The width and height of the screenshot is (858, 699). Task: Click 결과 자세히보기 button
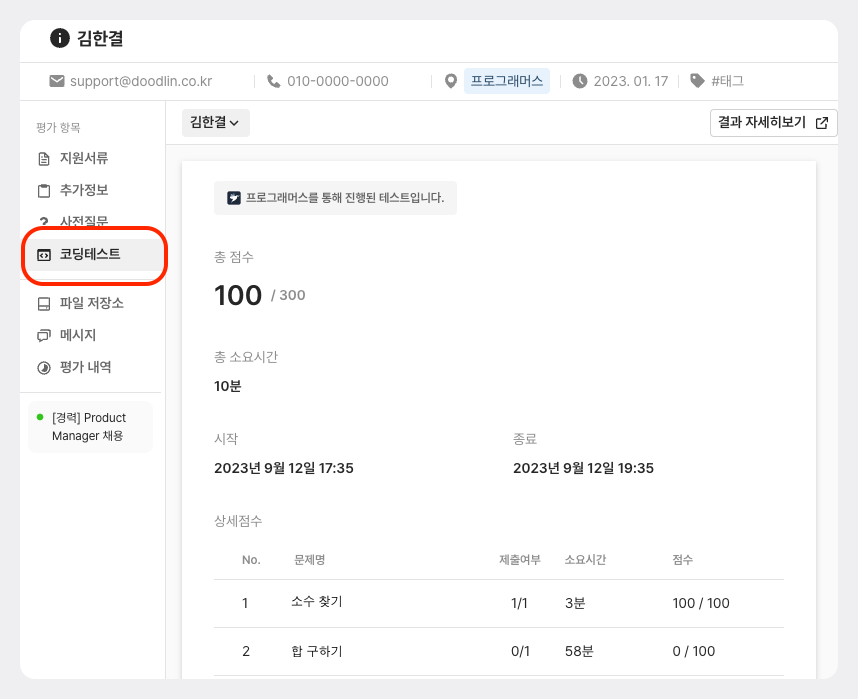pos(772,123)
